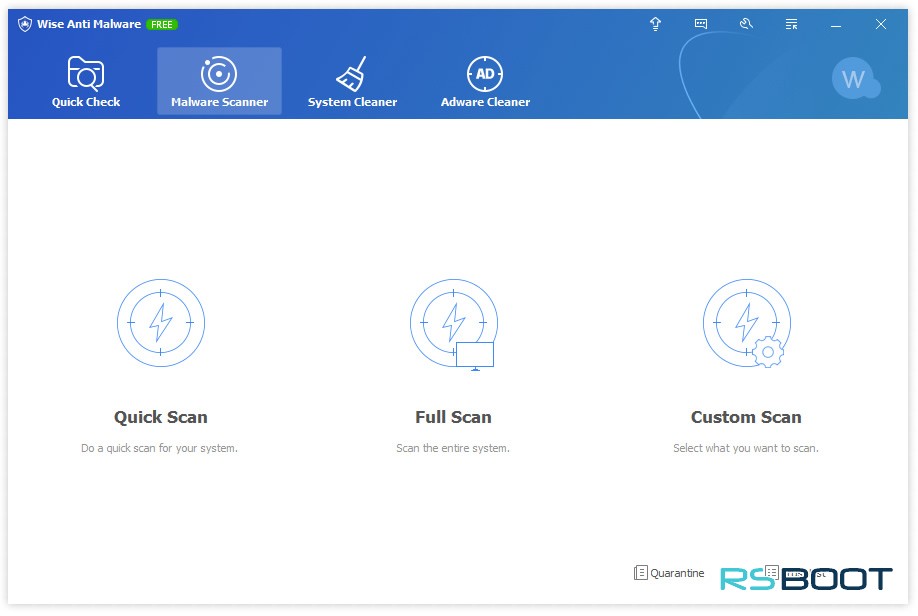Open the main menu list icon

coord(791,24)
